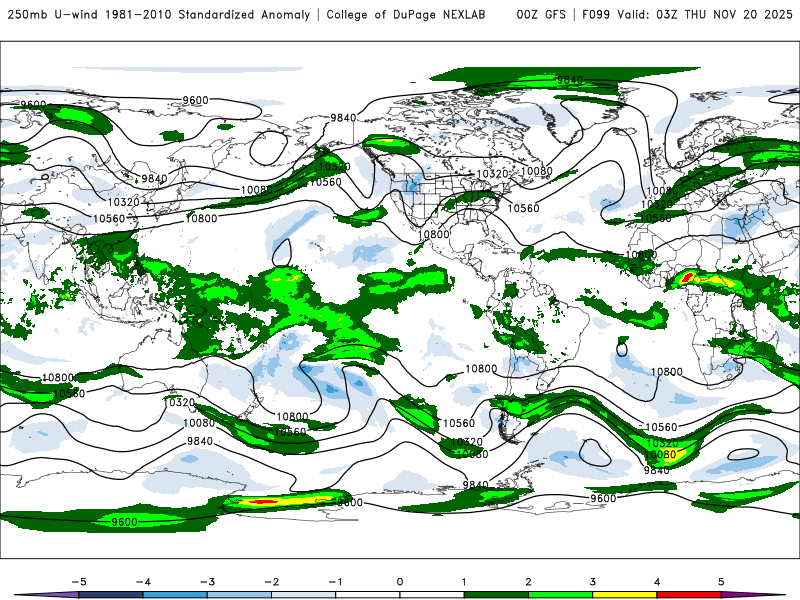Click the dark navy -5 to -4 colorbar segment

coord(111,595)
